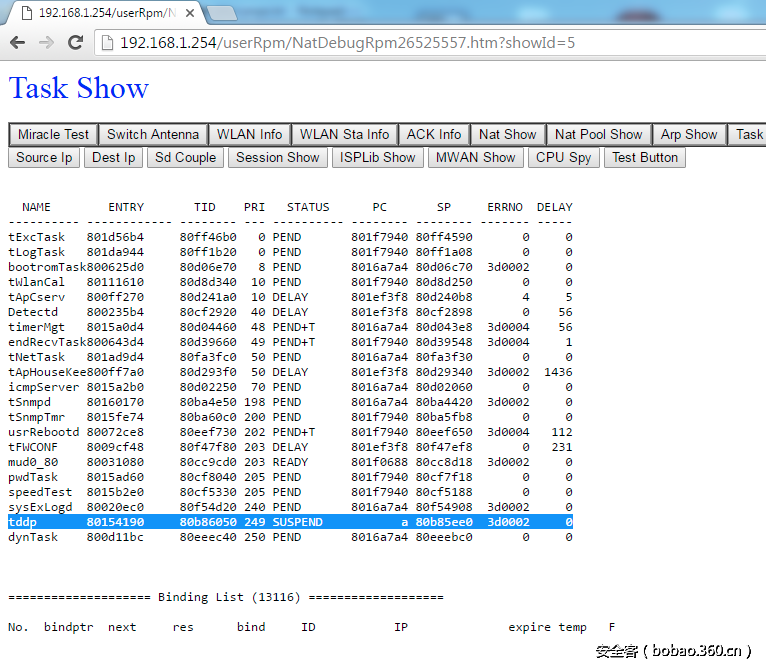This screenshot has width=766, height=669.
Task: Open the MWAN Show view
Action: click(476, 157)
